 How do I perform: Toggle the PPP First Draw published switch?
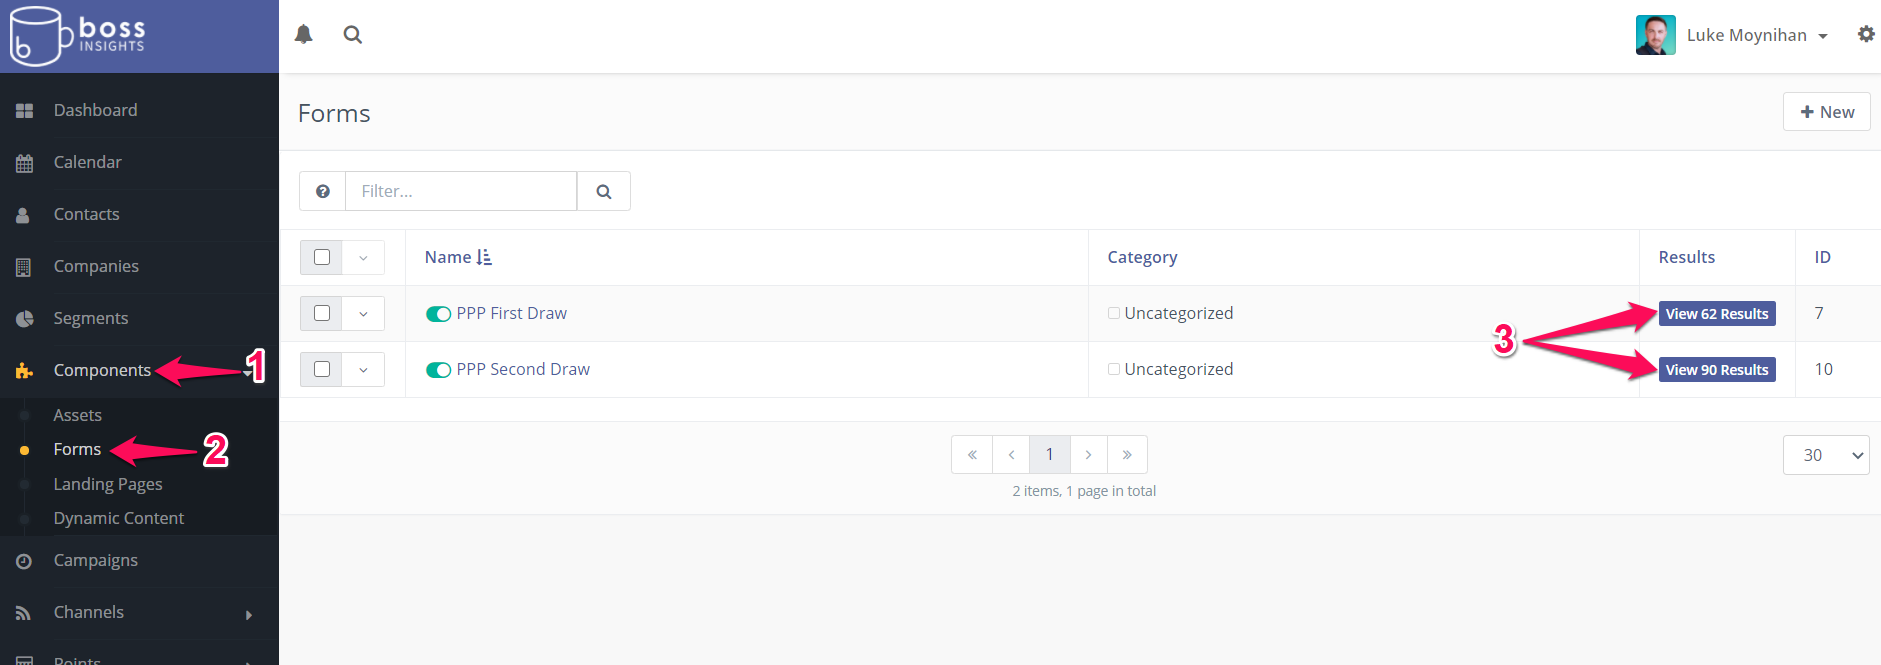[x=438, y=314]
